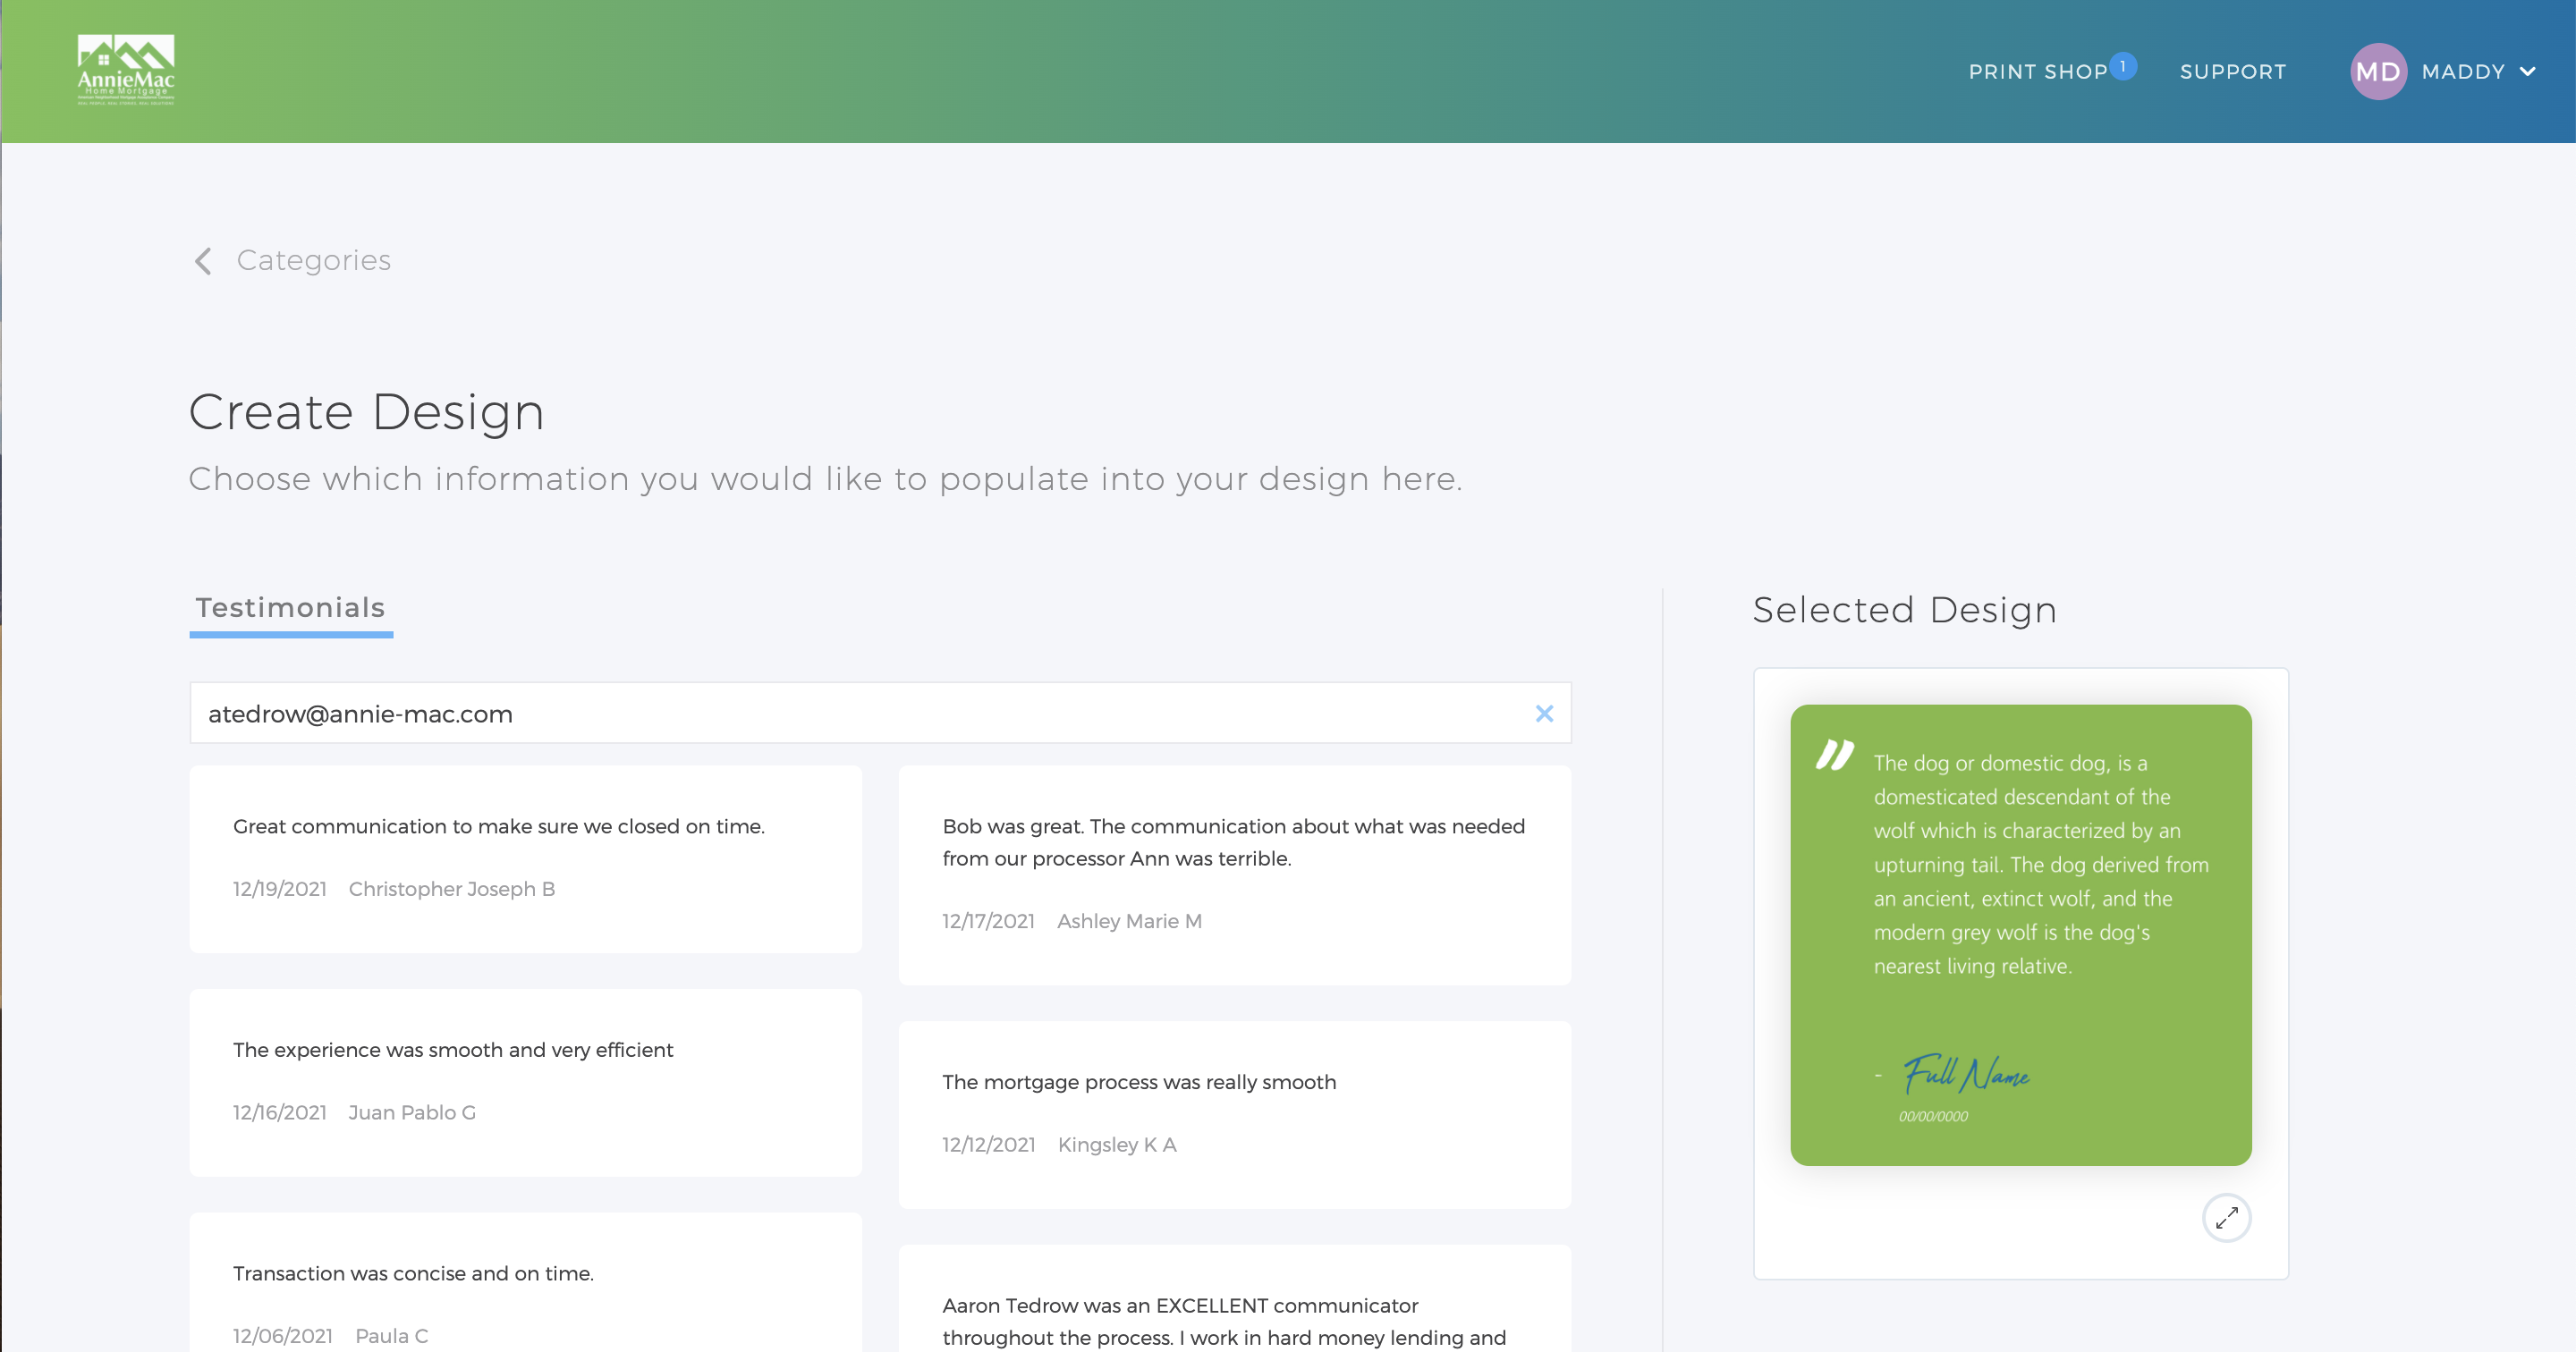The width and height of the screenshot is (2576, 1352).
Task: Choose Juan Pablo G's smooth experience testimonial
Action: [x=526, y=1082]
